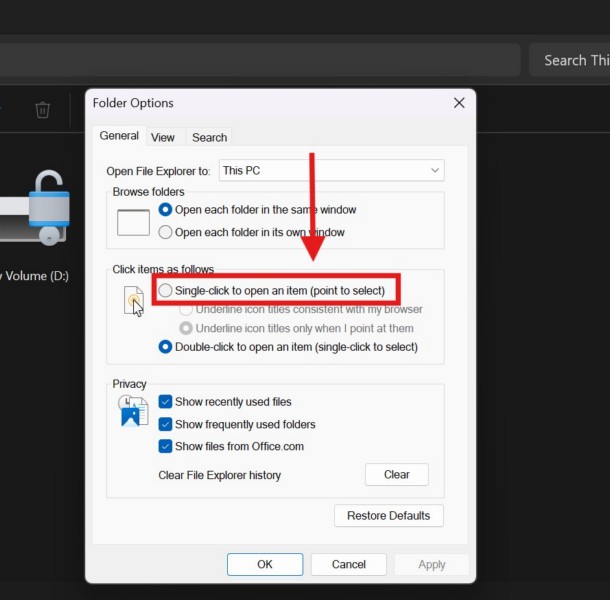Expand the Open File Explorer to dropdown
This screenshot has width=610, height=600.
(x=331, y=171)
